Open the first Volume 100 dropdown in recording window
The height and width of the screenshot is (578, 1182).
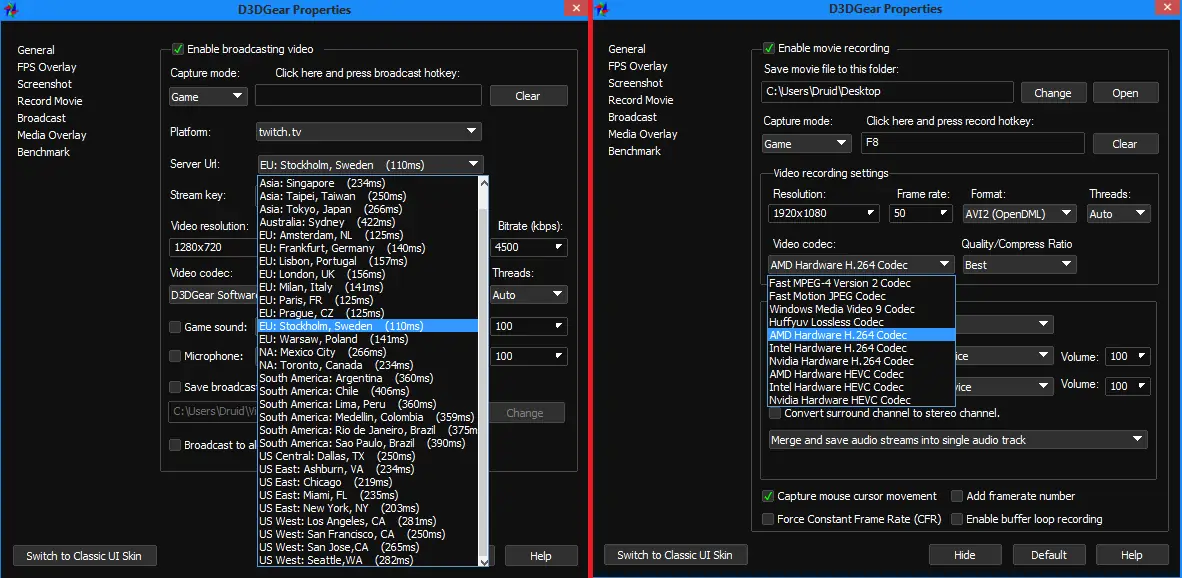[1128, 356]
